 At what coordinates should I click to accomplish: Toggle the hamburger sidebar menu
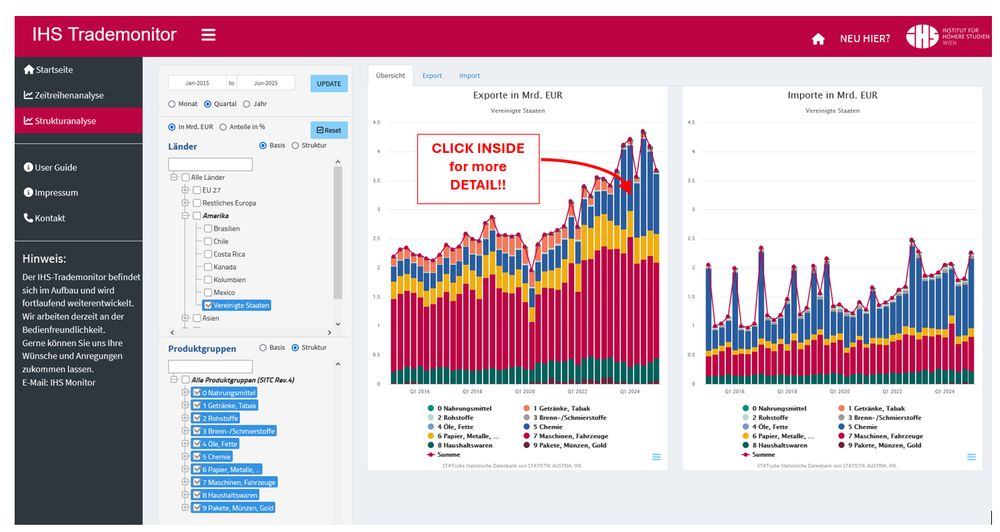pyautogui.click(x=209, y=34)
